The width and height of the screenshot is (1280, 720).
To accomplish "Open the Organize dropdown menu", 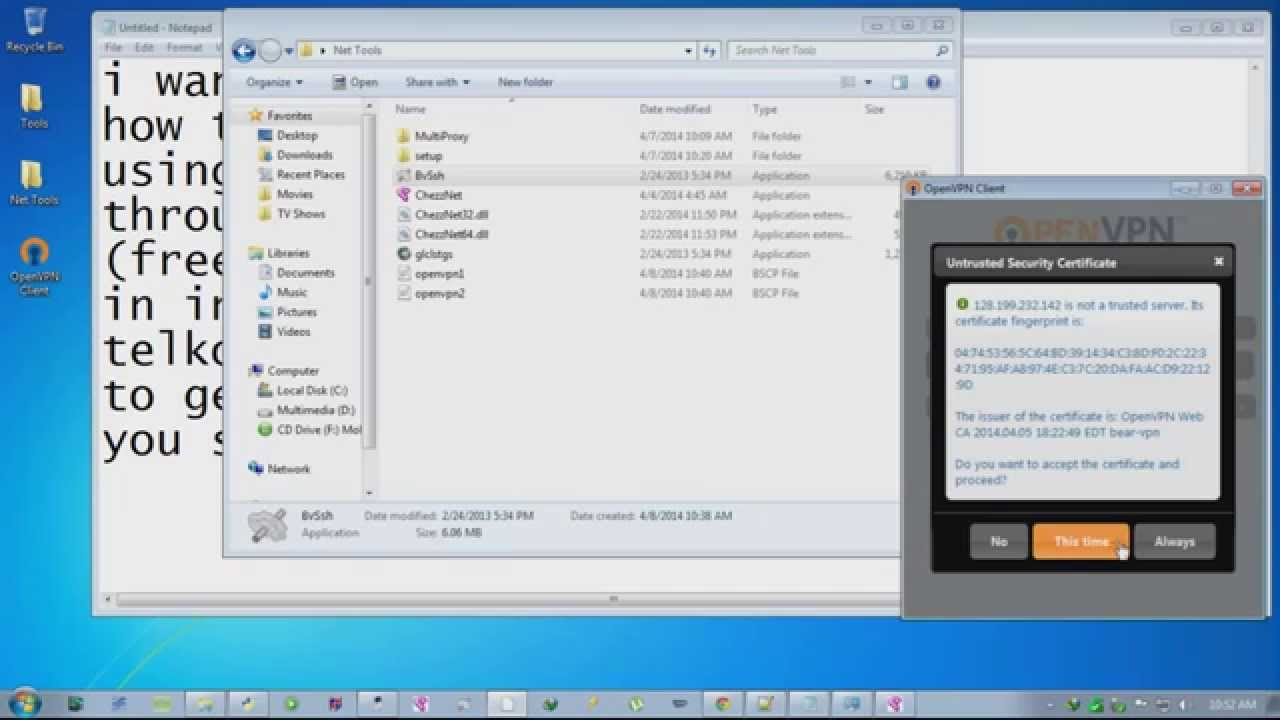I will click(x=274, y=82).
